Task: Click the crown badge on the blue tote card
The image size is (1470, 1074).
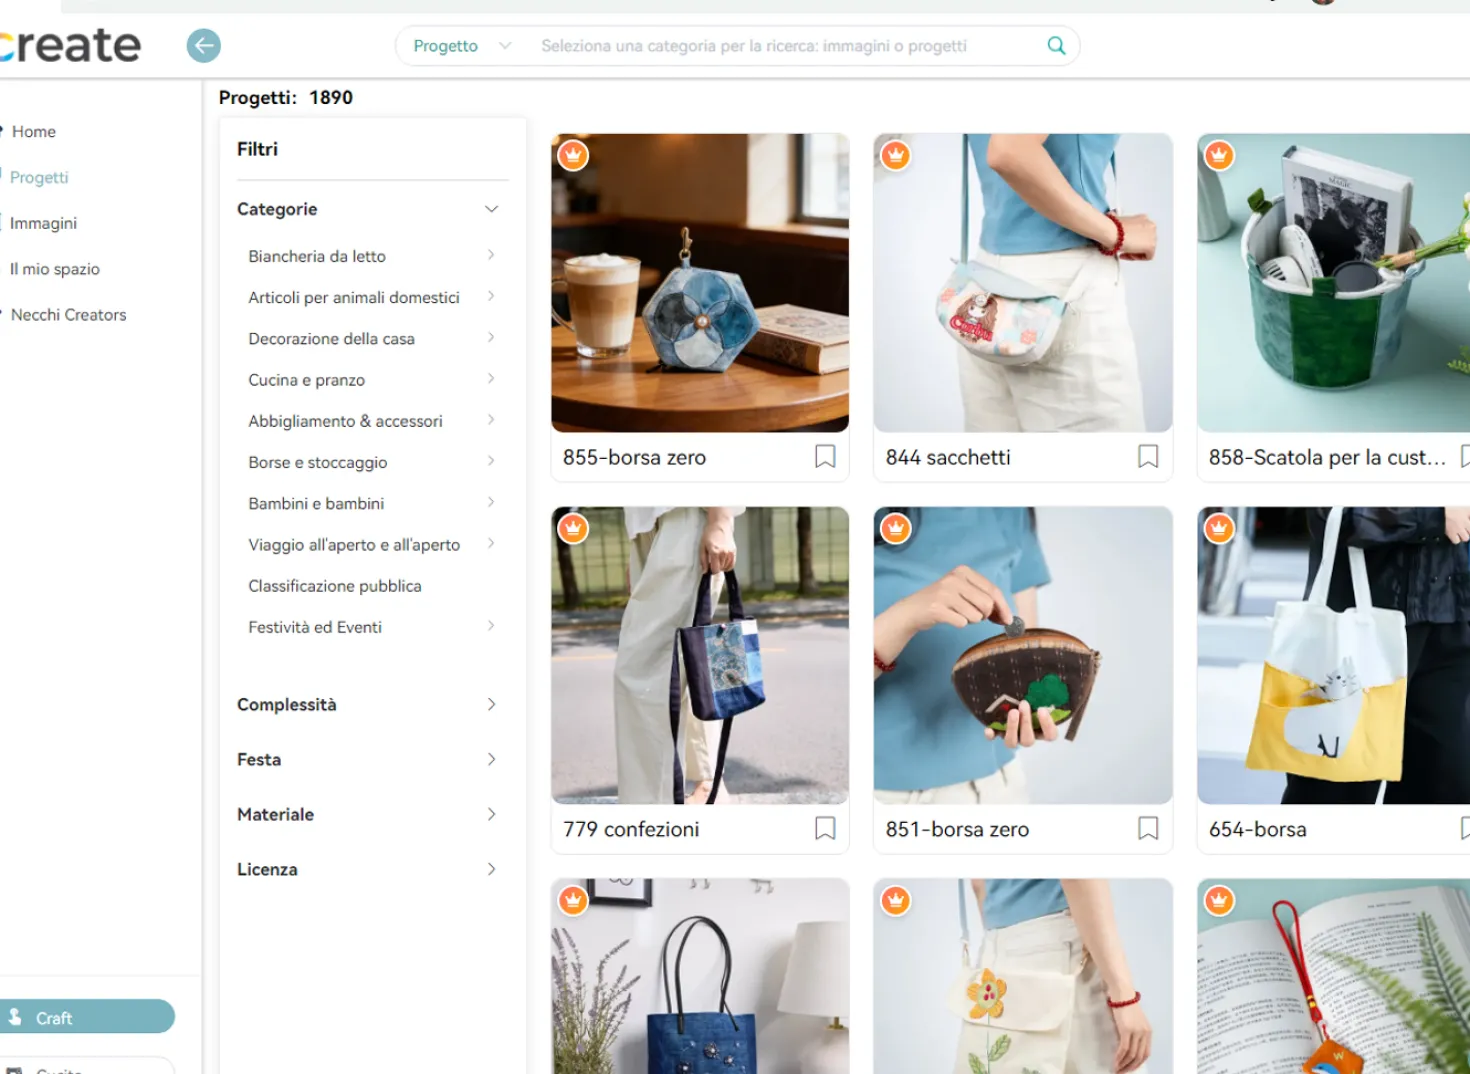Action: [573, 900]
